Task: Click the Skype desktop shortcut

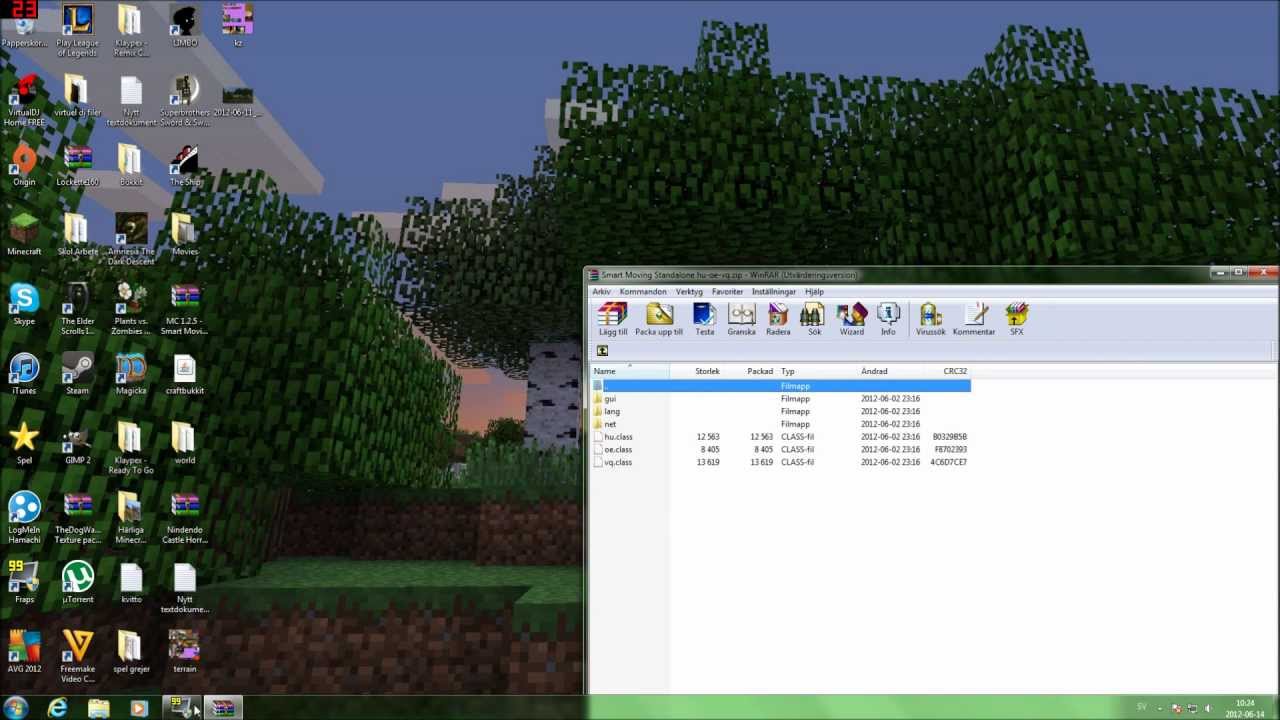Action: click(x=24, y=304)
